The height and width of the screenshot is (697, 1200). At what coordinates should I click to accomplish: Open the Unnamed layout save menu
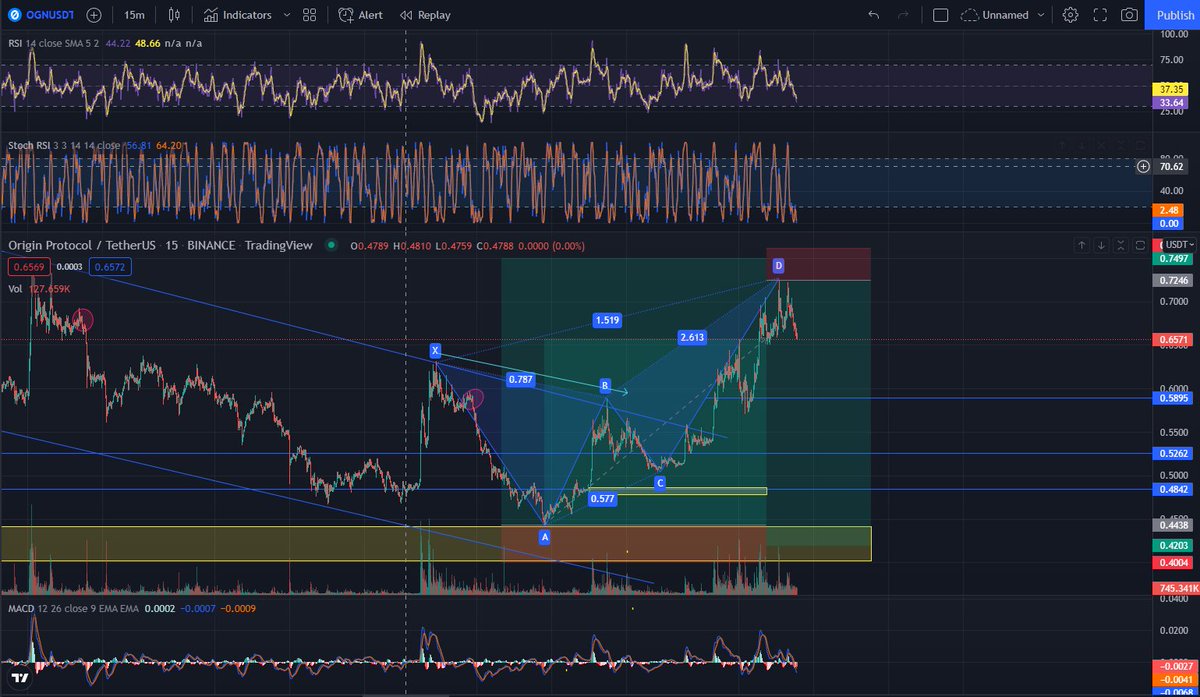pos(1003,15)
